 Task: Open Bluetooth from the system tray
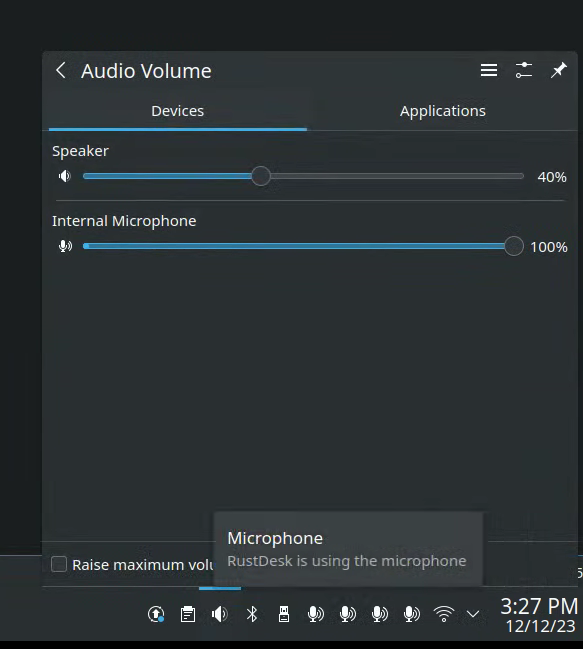252,614
